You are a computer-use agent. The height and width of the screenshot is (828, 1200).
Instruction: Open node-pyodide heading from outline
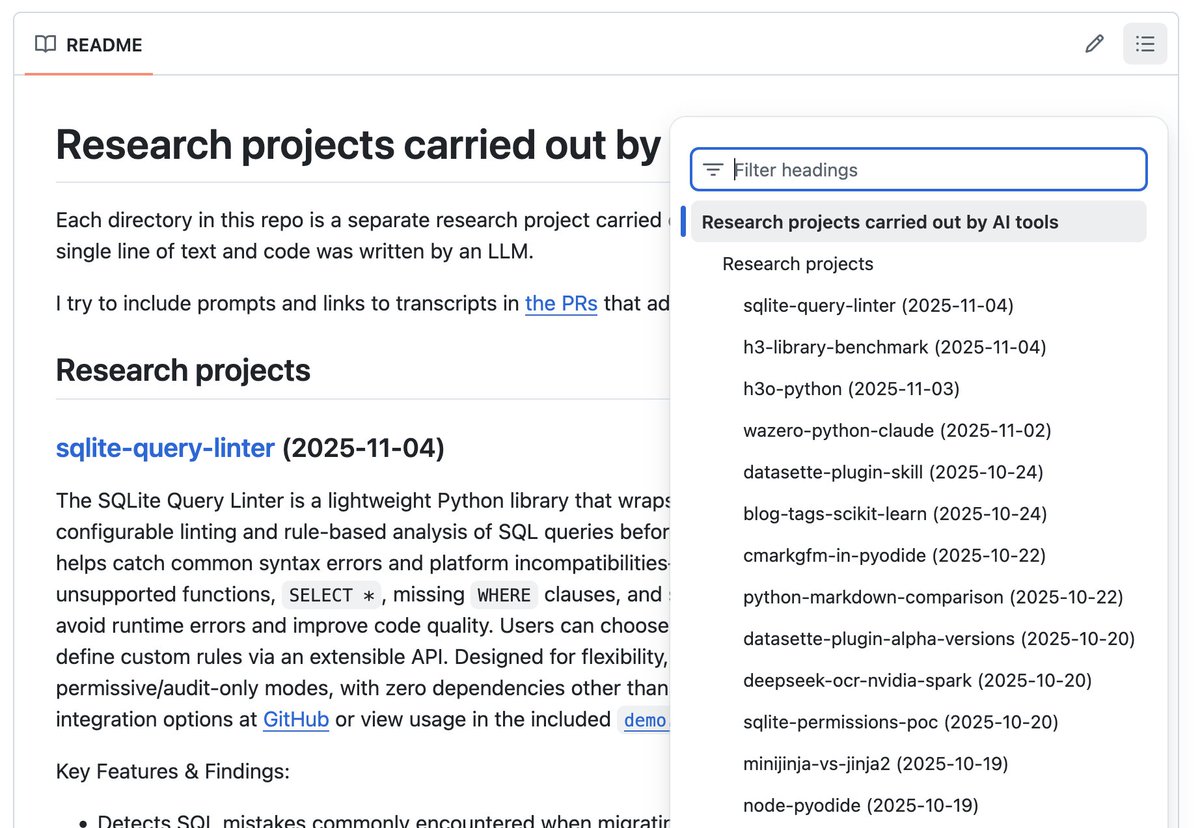click(x=860, y=805)
